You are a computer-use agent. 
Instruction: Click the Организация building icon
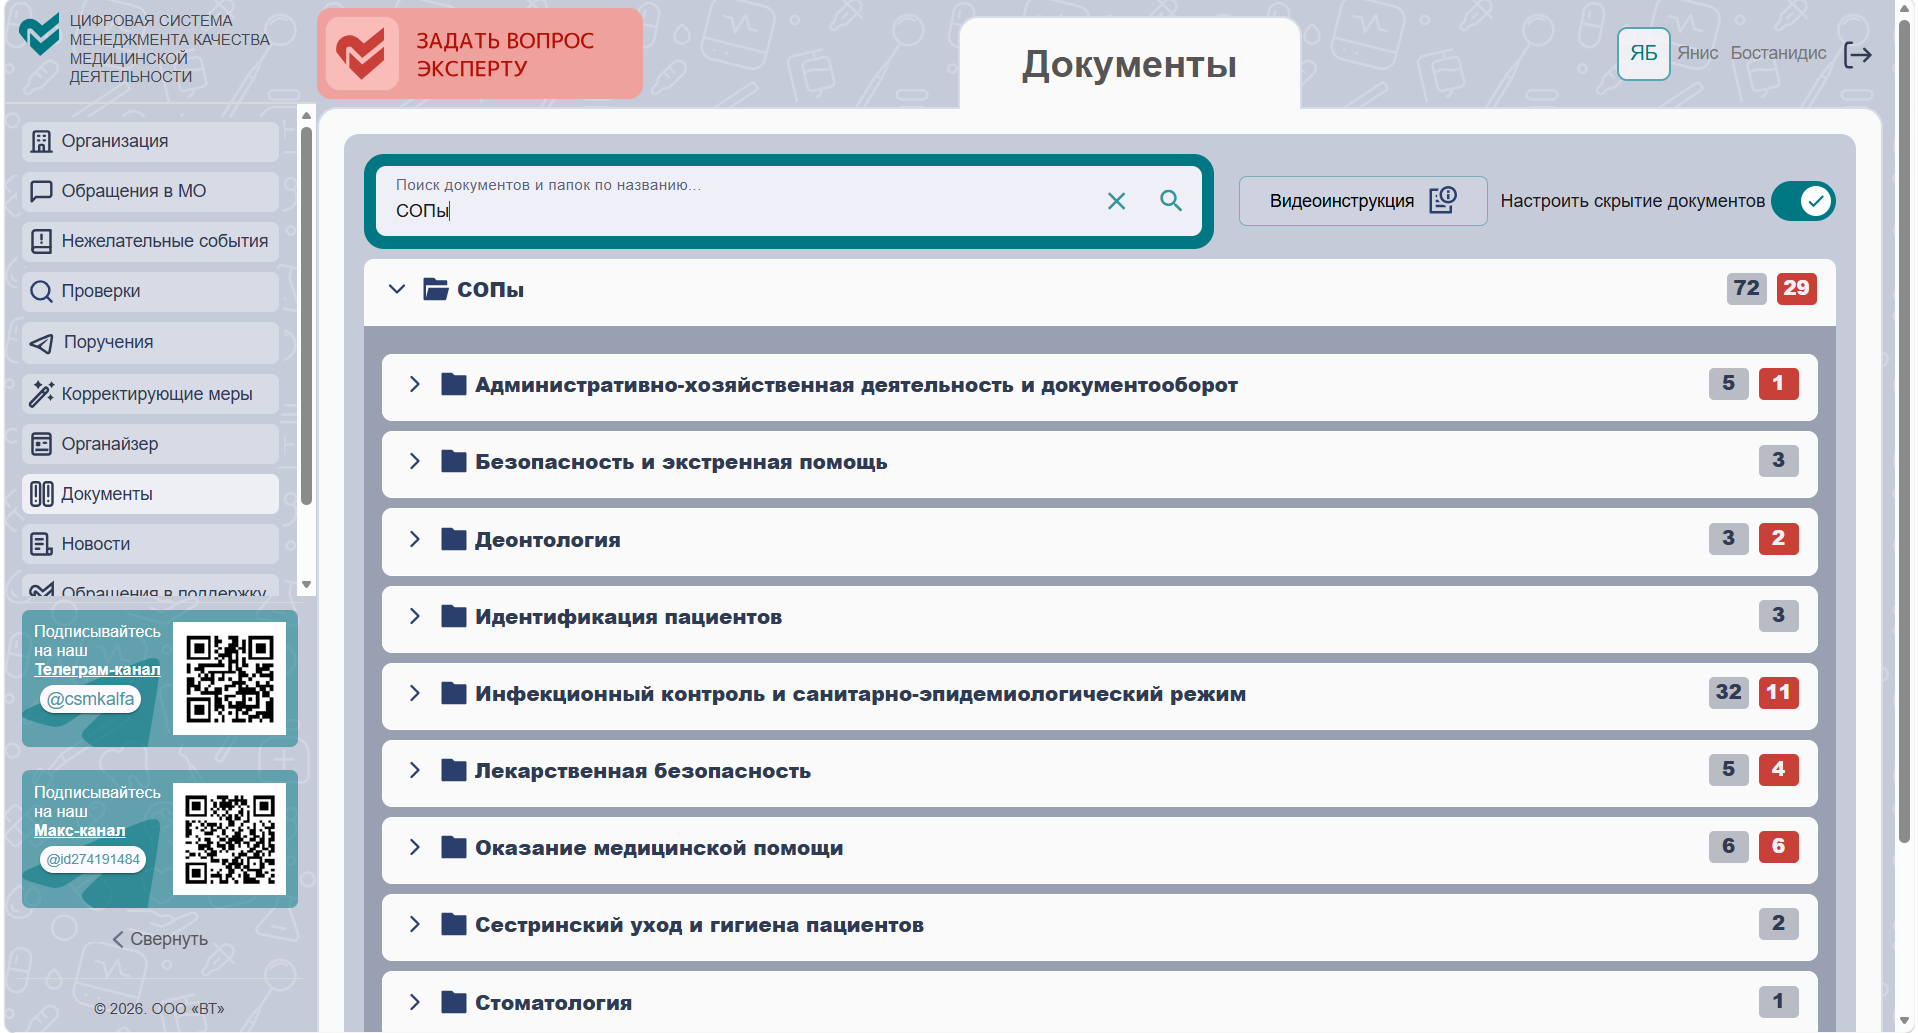coord(41,141)
